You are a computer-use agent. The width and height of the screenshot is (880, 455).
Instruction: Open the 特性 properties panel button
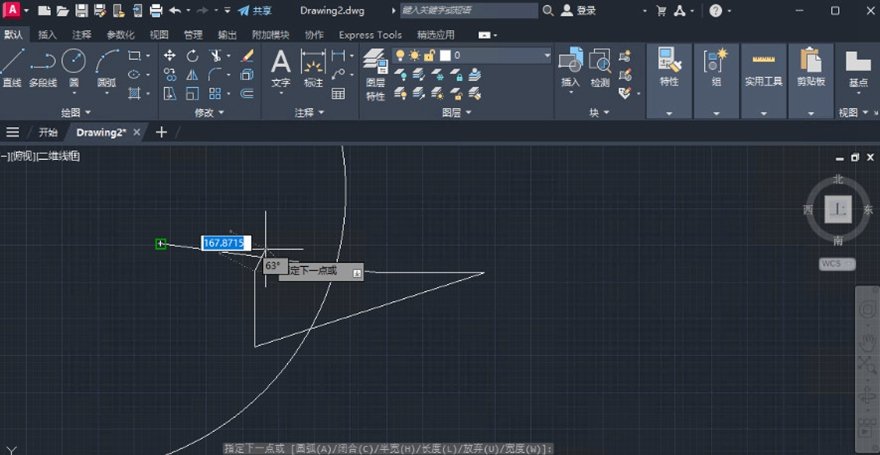(x=669, y=67)
